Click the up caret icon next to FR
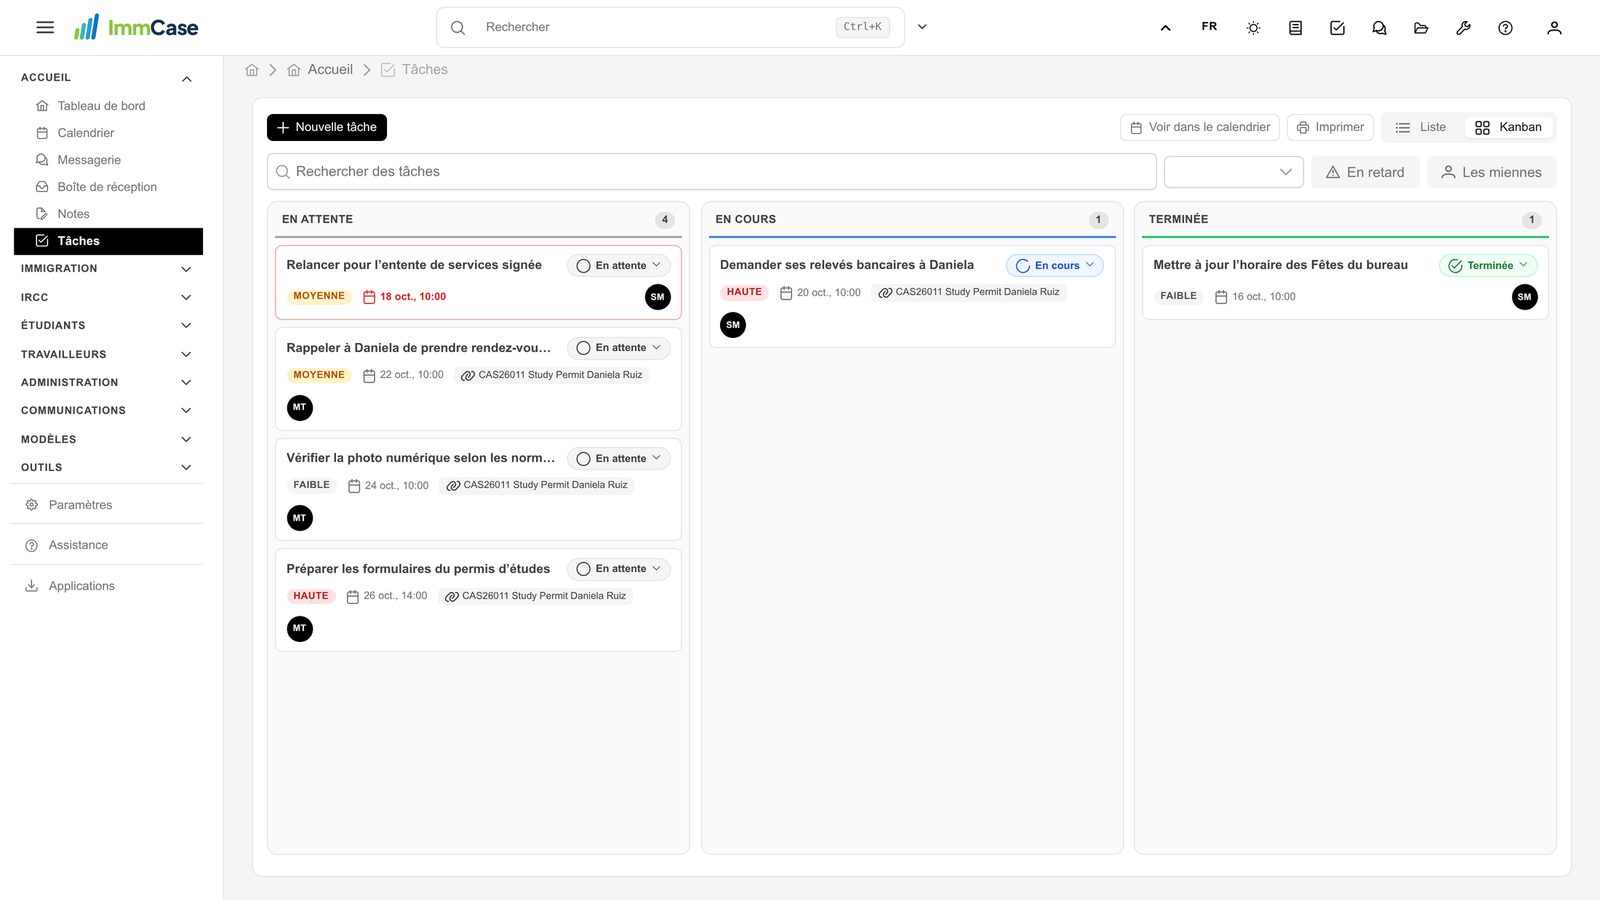 1165,28
